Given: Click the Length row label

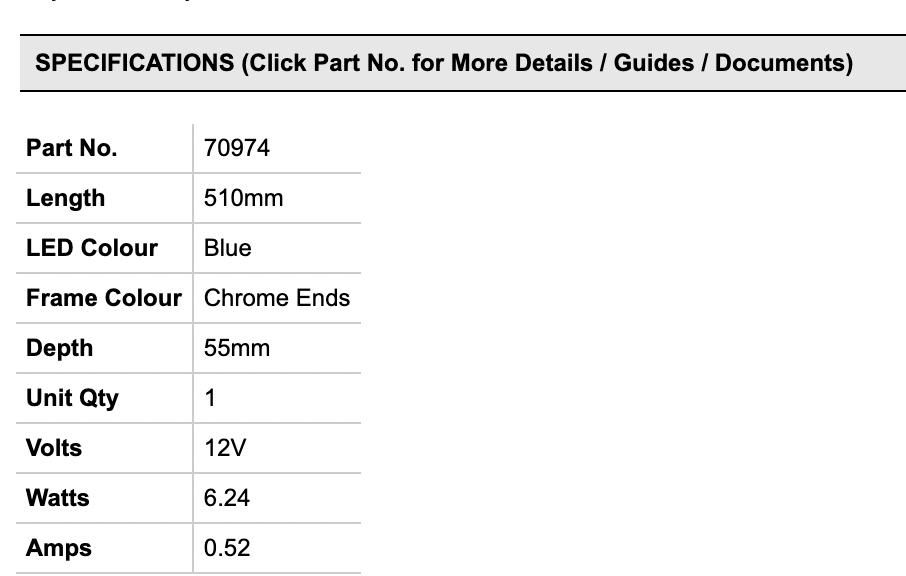Looking at the screenshot, I should click(65, 198).
